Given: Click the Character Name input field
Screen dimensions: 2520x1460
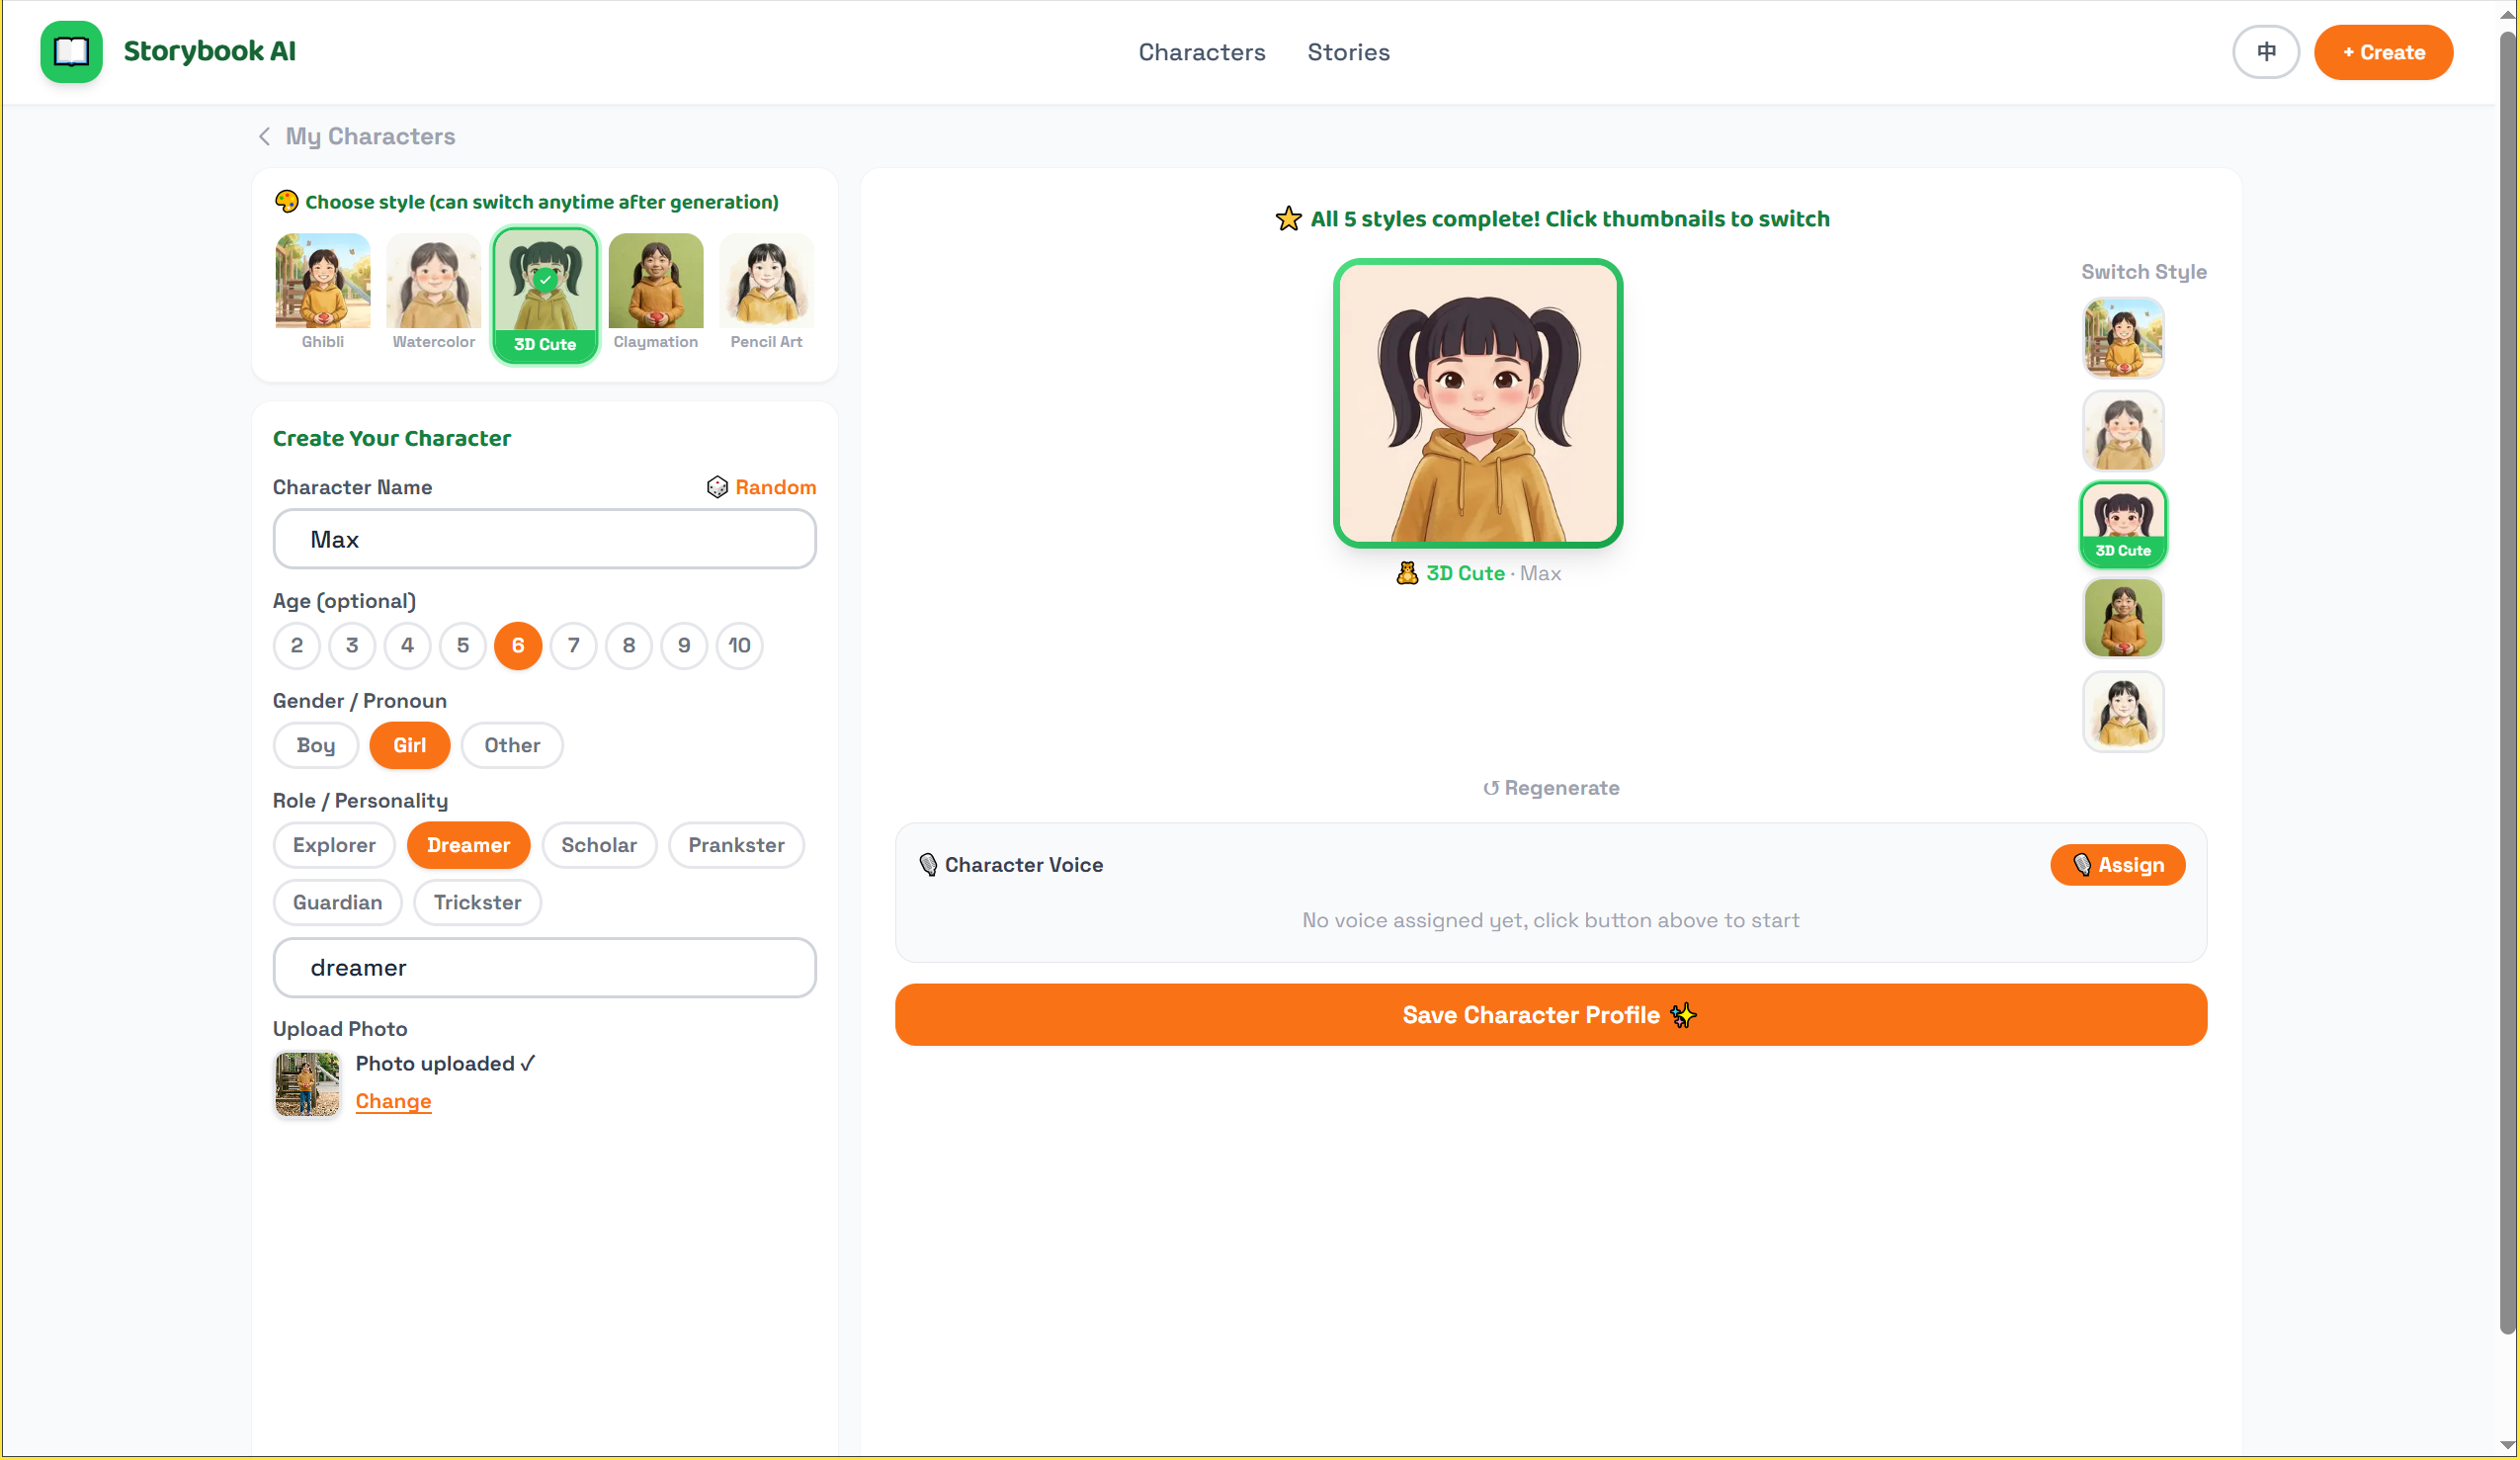Looking at the screenshot, I should tap(544, 539).
